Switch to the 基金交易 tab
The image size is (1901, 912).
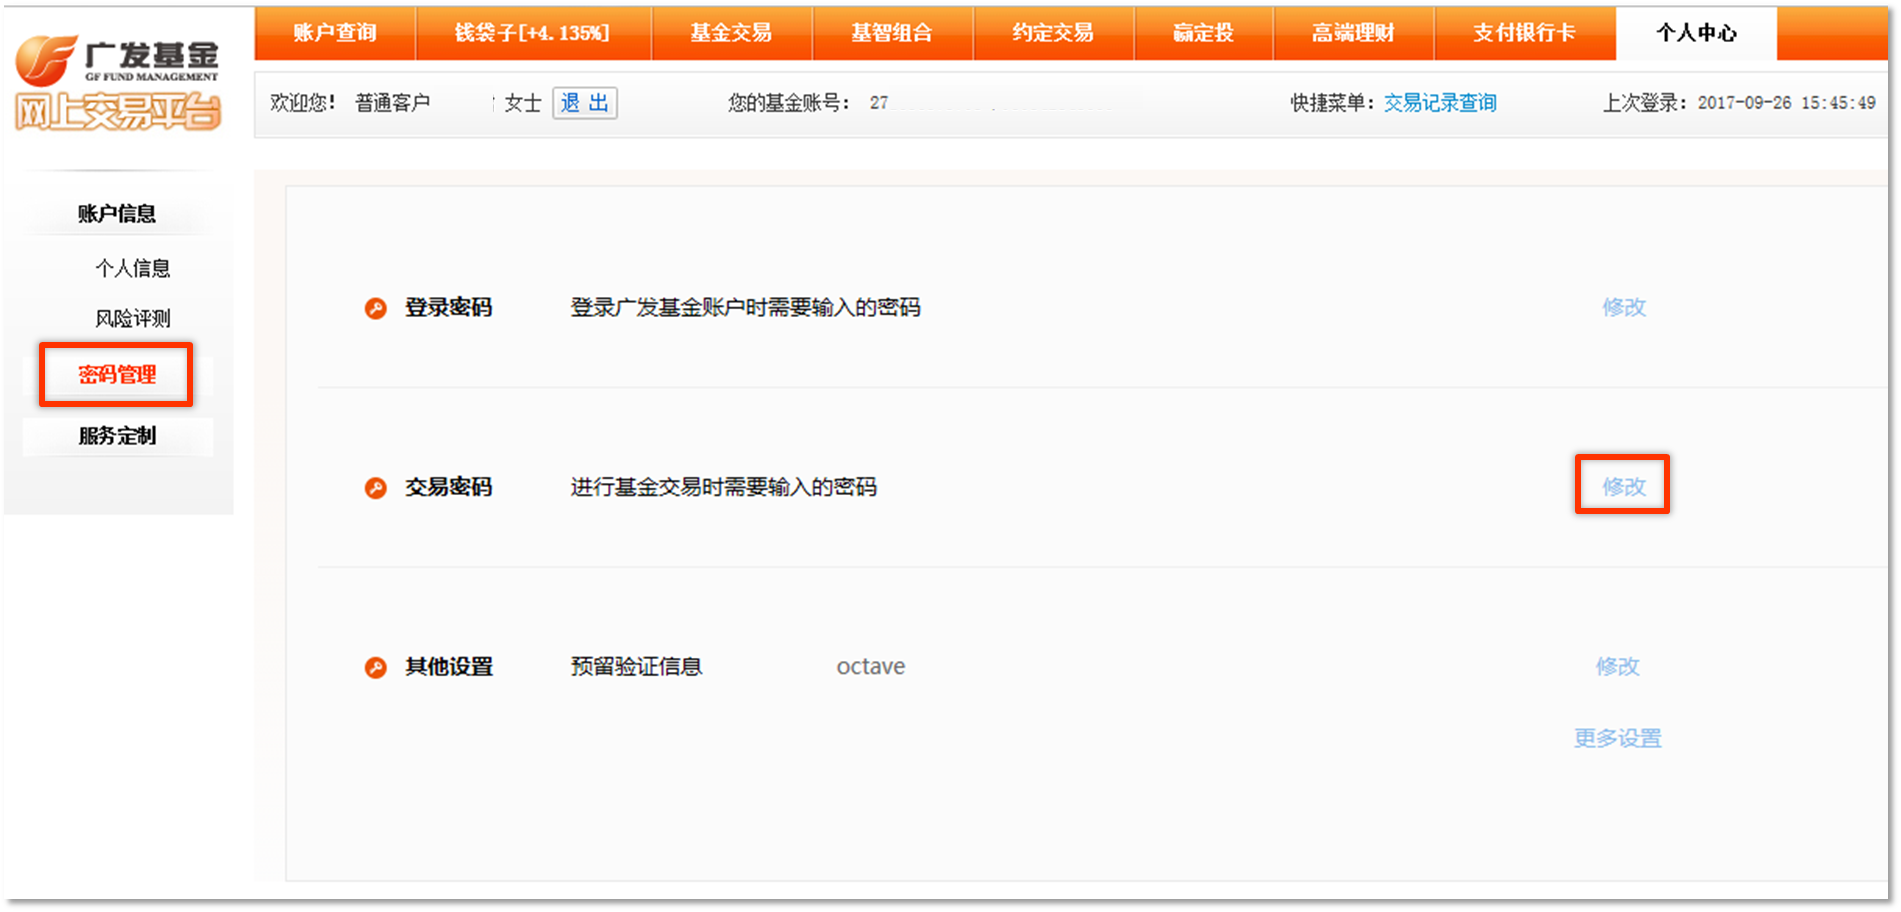coord(731,33)
